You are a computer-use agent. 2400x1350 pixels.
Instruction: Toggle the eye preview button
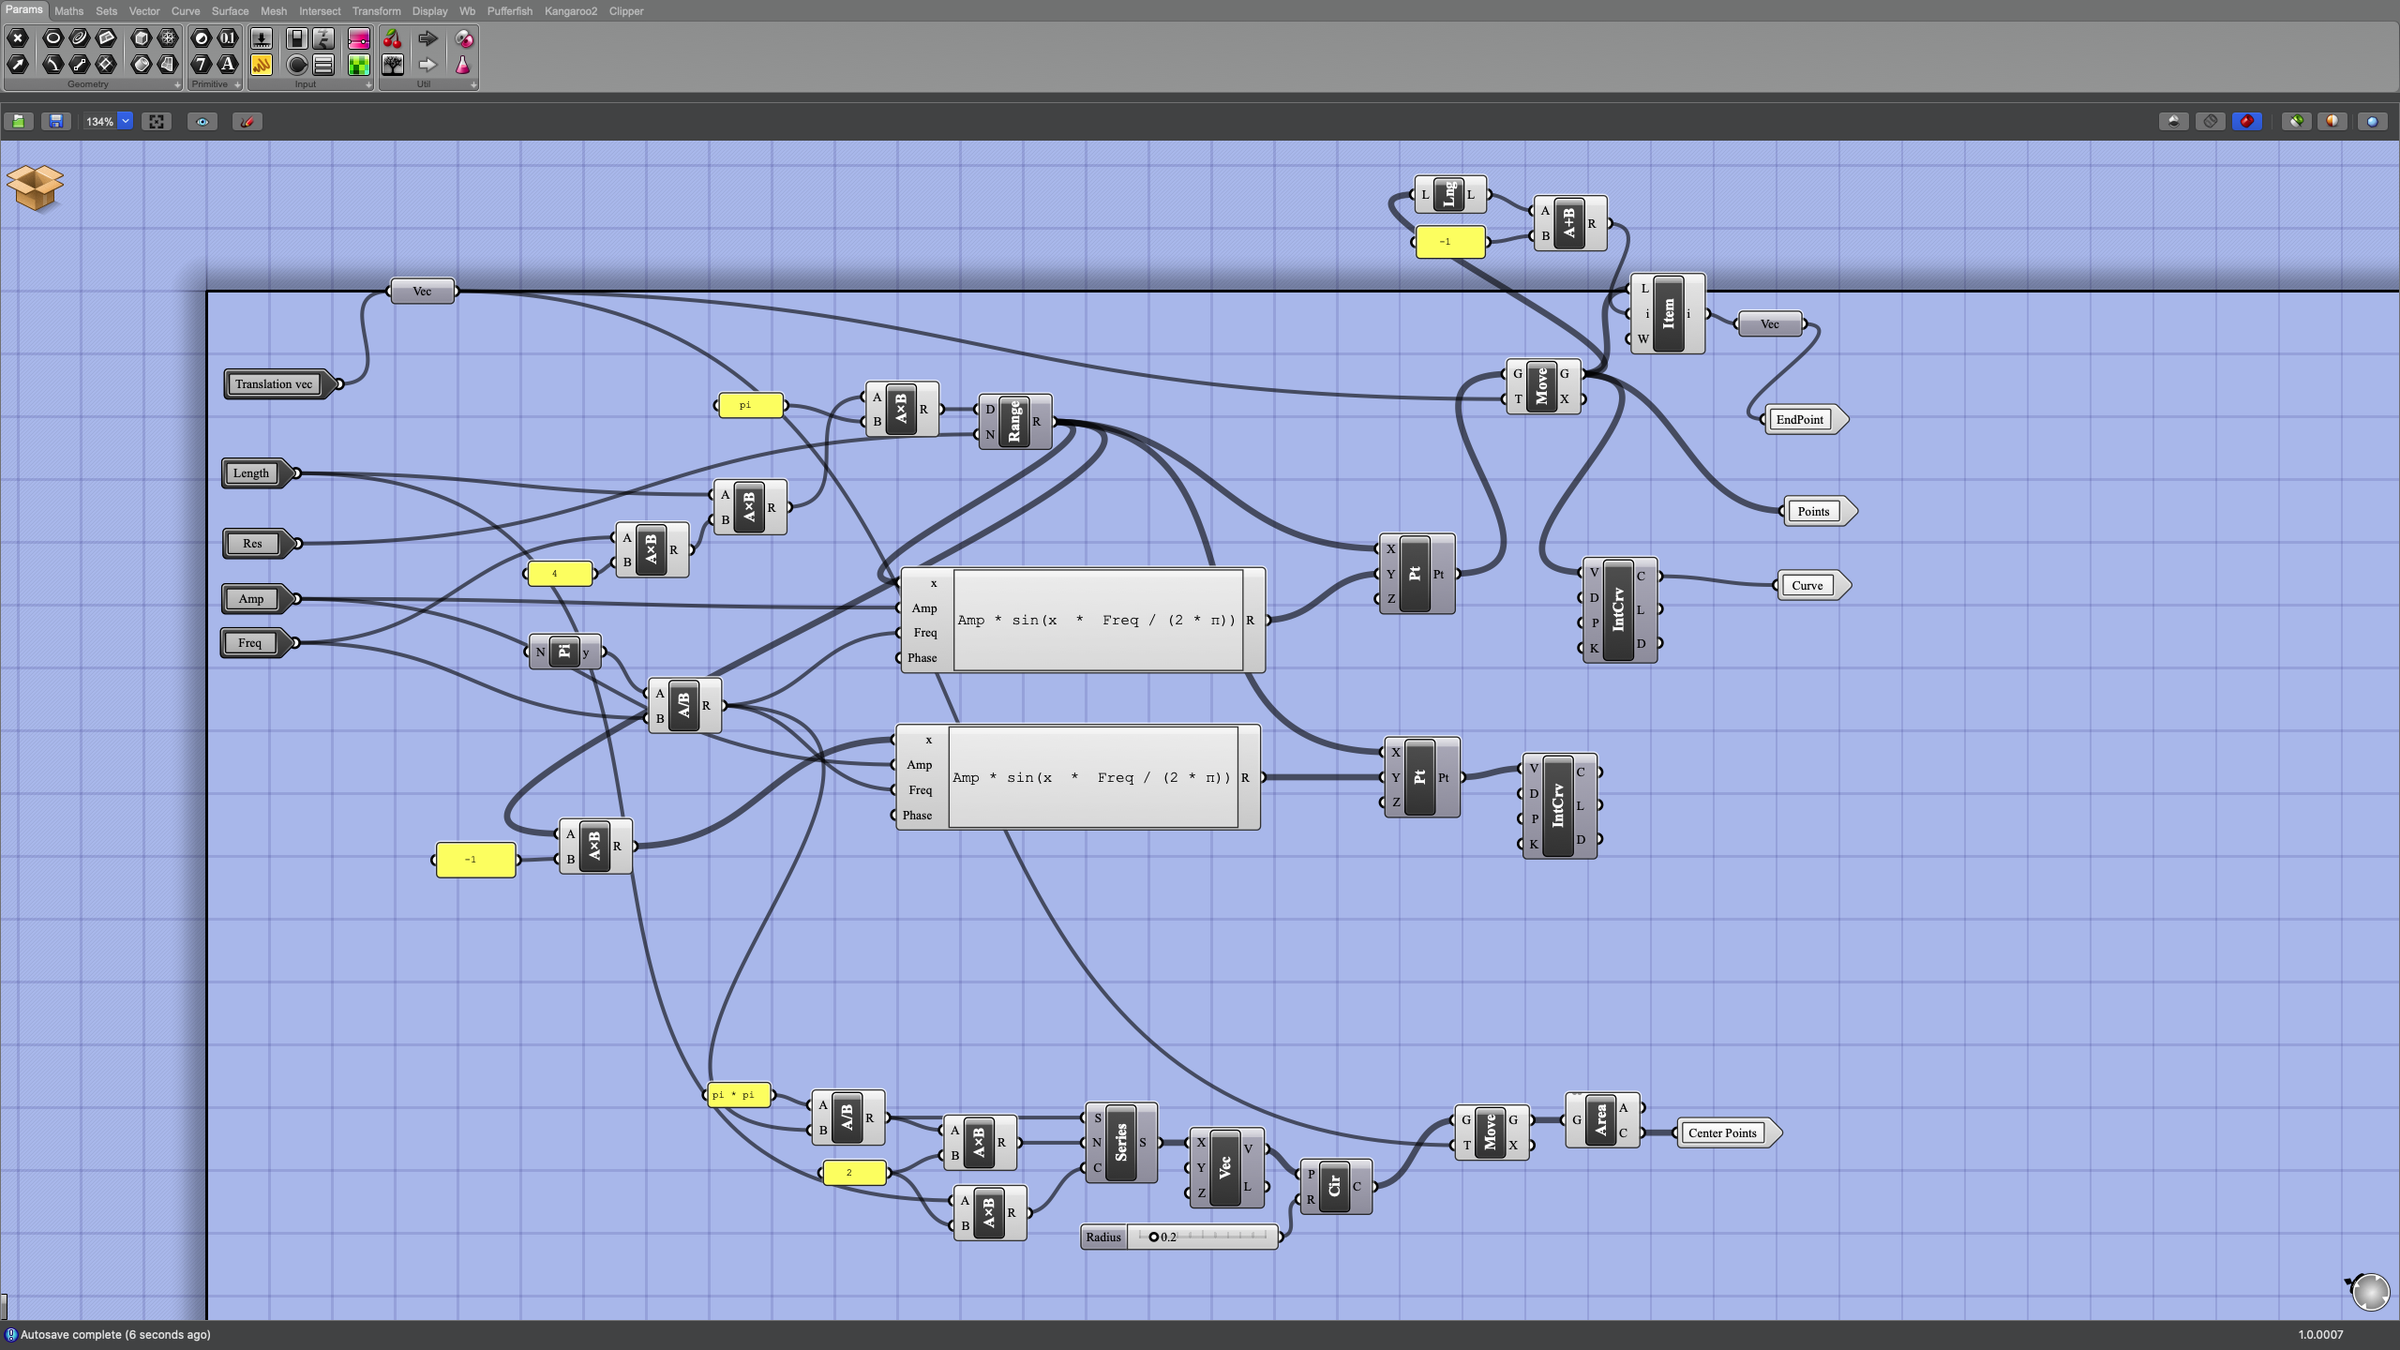pos(202,121)
